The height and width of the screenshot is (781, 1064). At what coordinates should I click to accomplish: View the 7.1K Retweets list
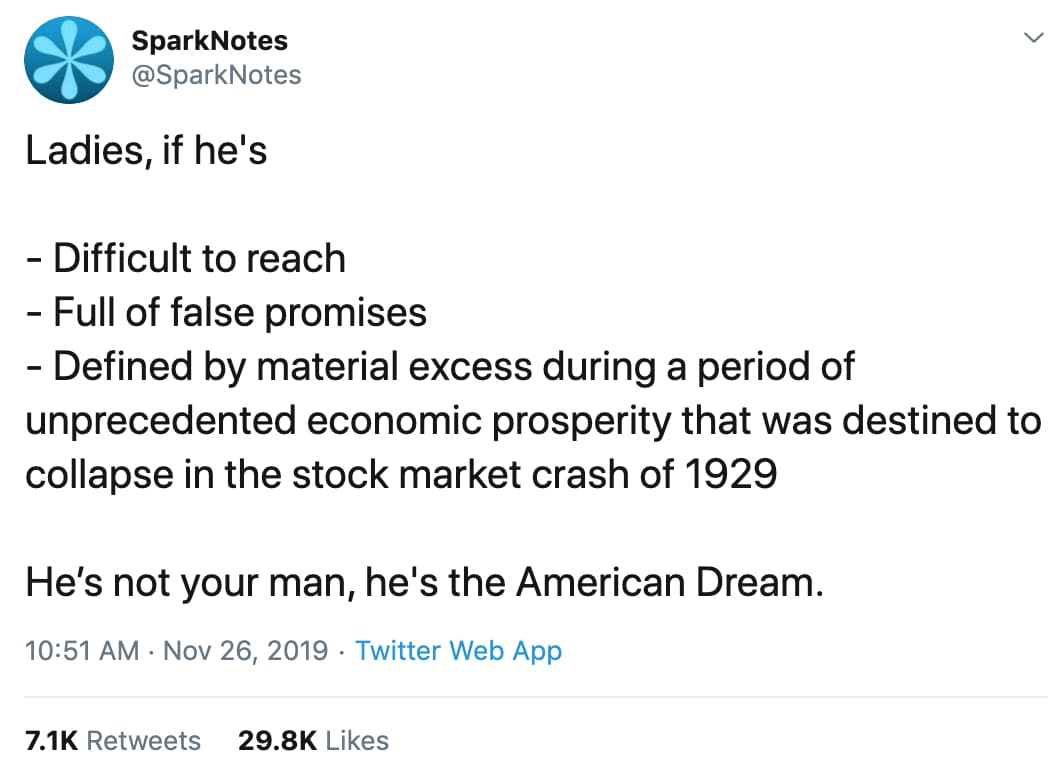112,741
